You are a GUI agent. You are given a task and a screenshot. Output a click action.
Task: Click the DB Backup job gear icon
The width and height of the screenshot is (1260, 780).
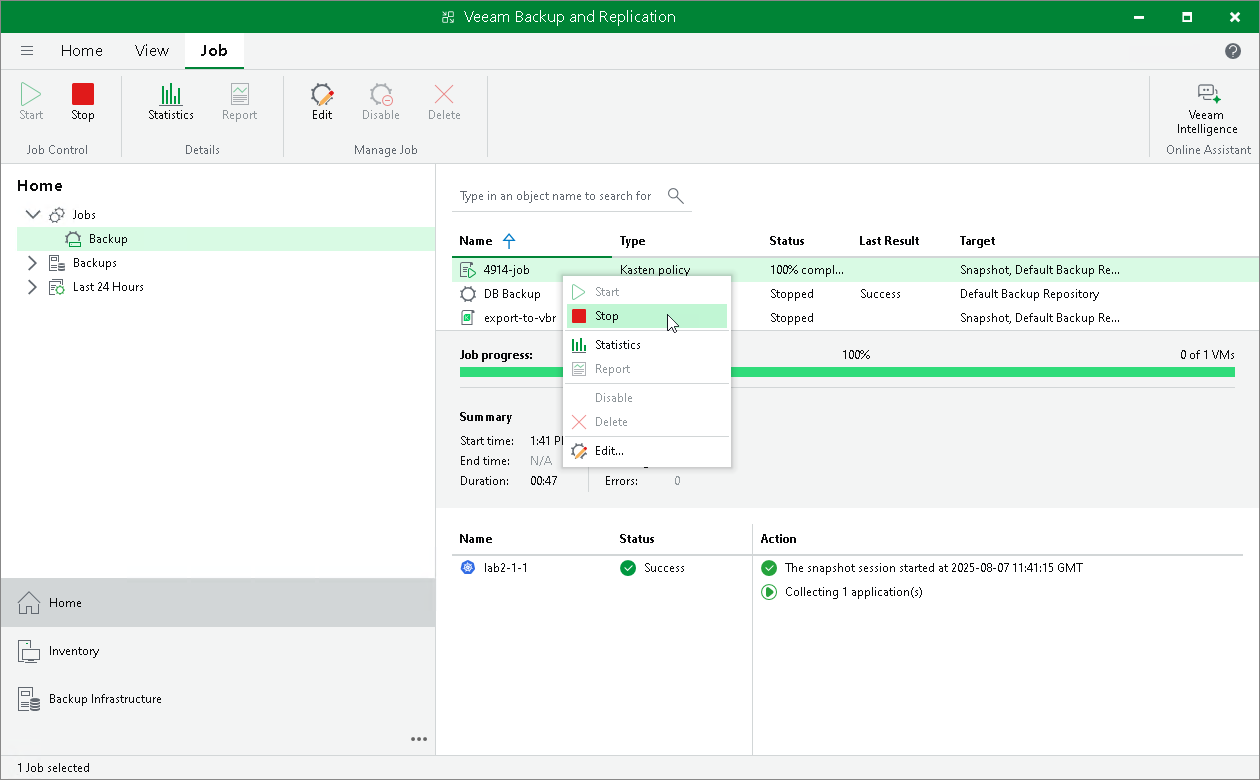pos(467,294)
